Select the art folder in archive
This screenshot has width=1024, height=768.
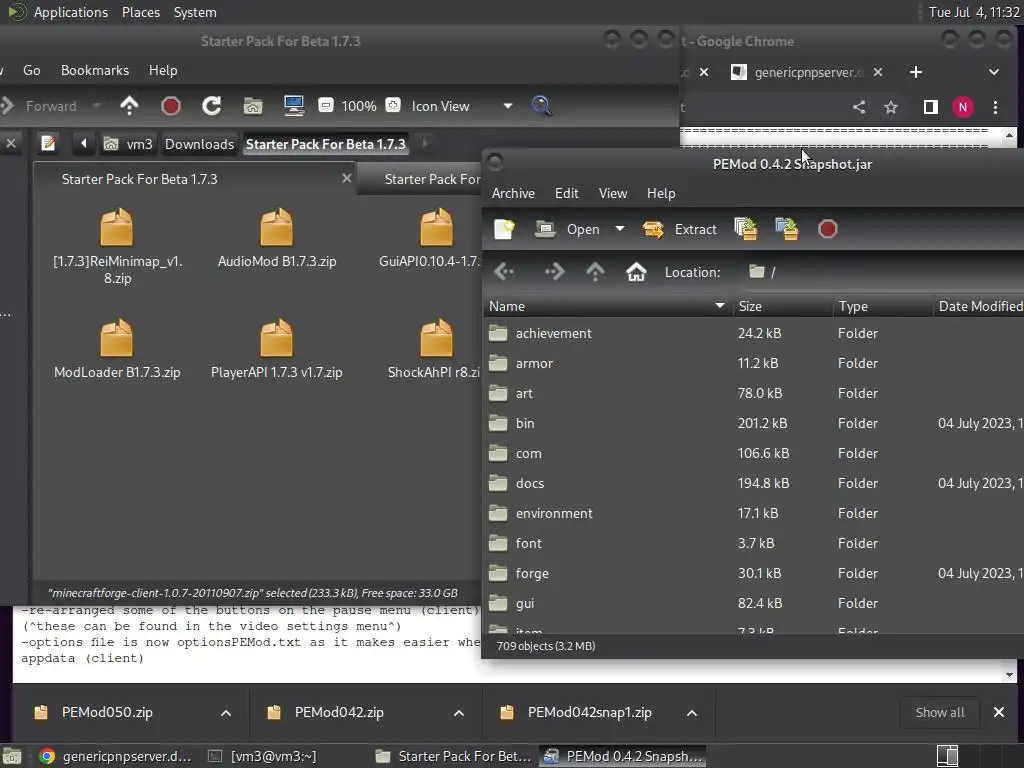coord(754,393)
